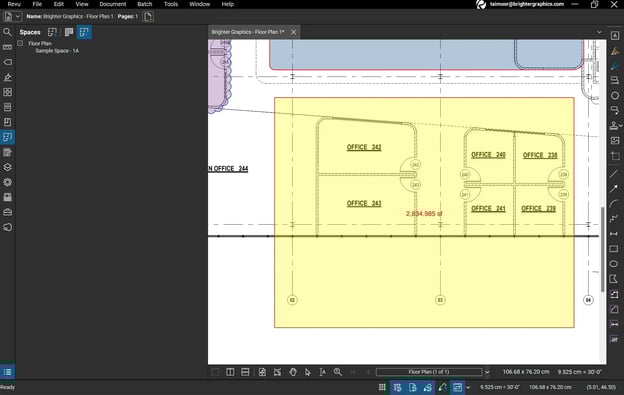Select the Arrow tool in right toolbar
This screenshot has width=624, height=395.
click(x=614, y=189)
